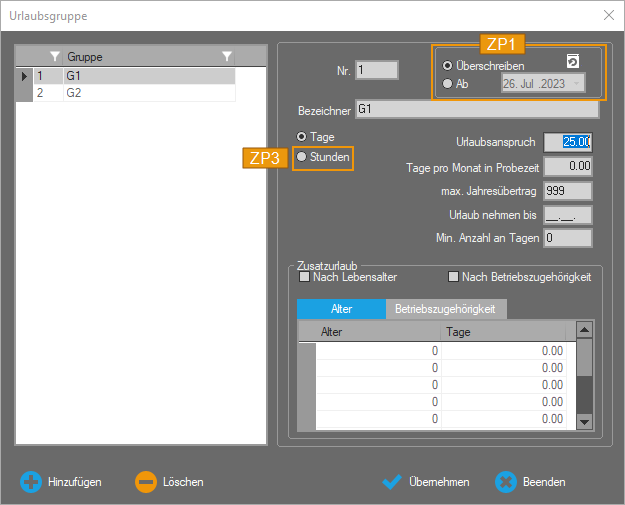Click the blue checkmark Übernehmen icon
Screen dimensions: 625x505
tap(393, 482)
